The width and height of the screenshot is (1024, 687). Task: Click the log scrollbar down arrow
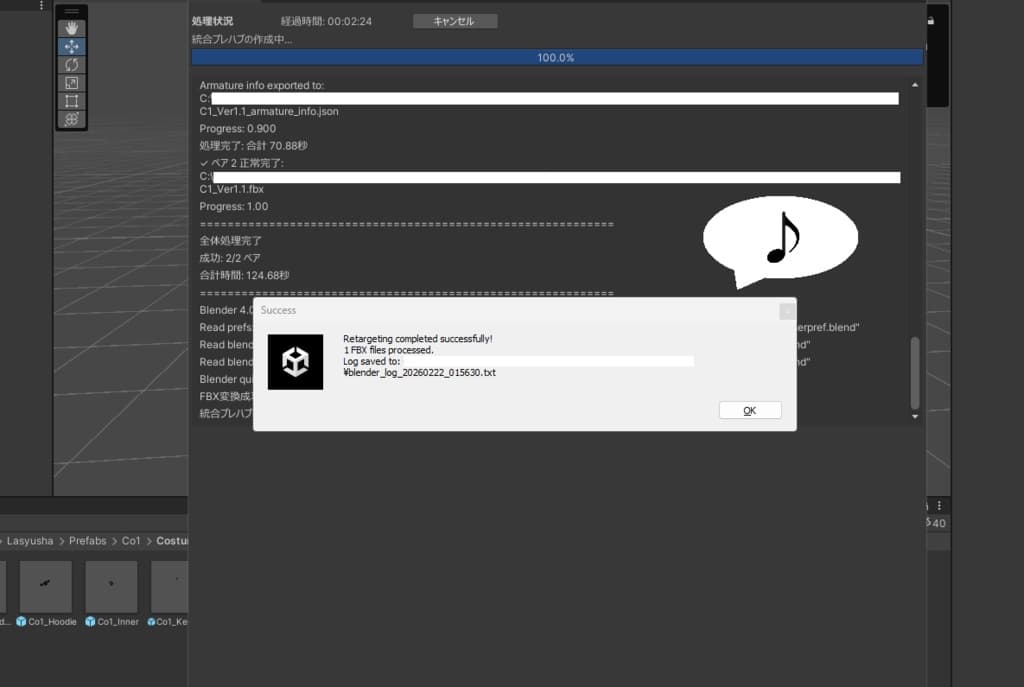(915, 416)
